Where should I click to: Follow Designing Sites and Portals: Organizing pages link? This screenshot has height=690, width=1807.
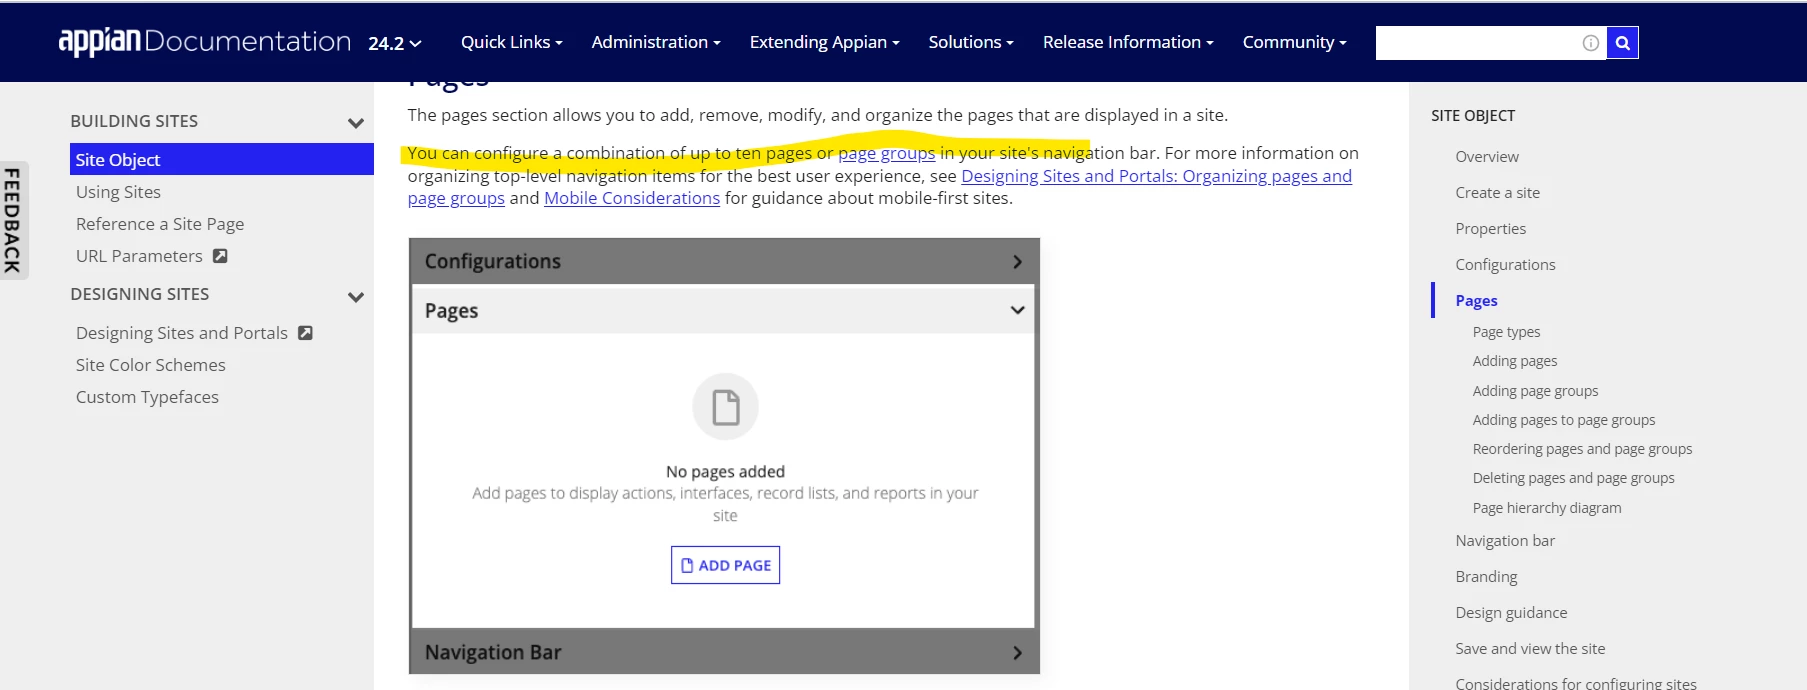pyautogui.click(x=1156, y=176)
